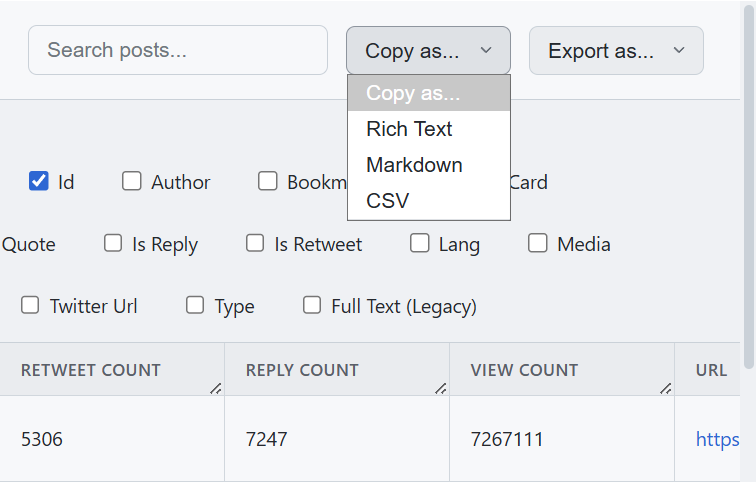Click the Search posts input field
The width and height of the screenshot is (756, 482).
pyautogui.click(x=178, y=50)
